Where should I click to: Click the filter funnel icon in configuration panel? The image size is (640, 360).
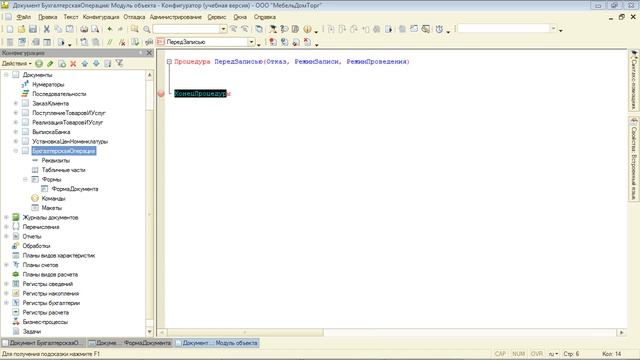(x=119, y=63)
